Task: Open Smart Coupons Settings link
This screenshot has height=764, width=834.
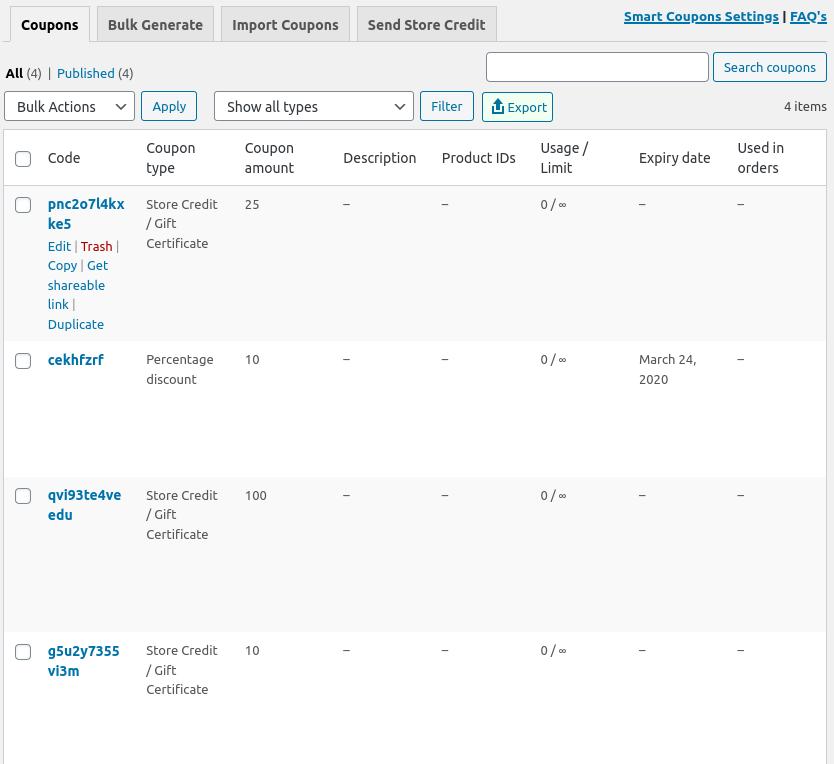Action: (x=701, y=17)
